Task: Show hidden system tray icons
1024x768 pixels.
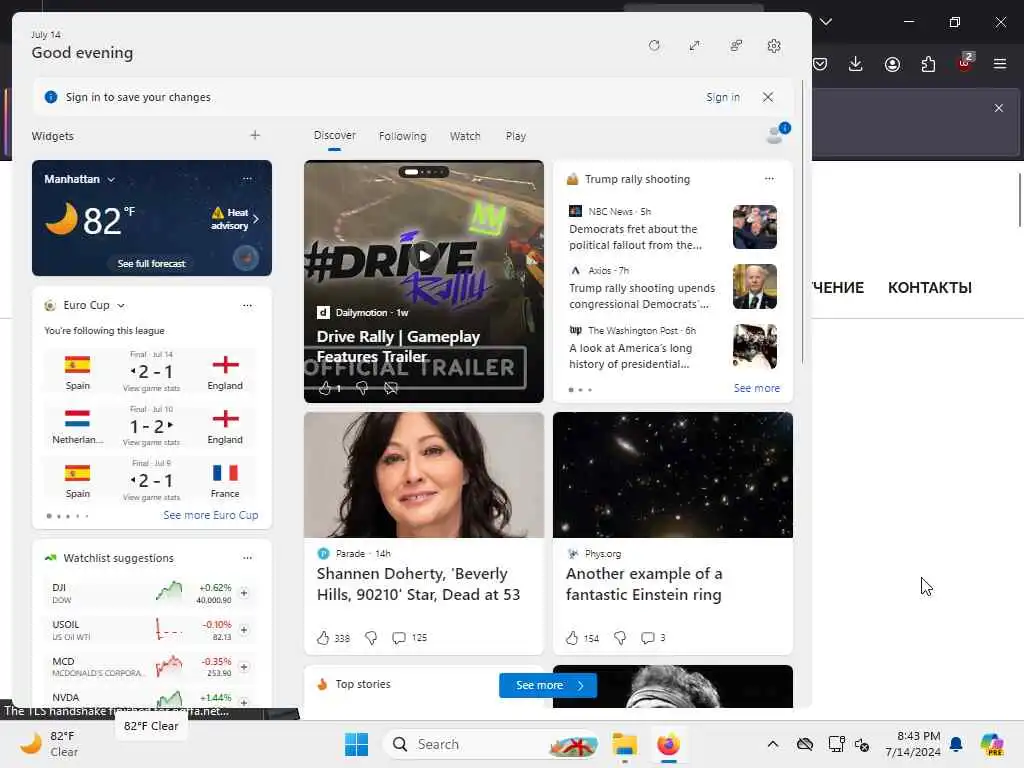Action: tap(773, 744)
